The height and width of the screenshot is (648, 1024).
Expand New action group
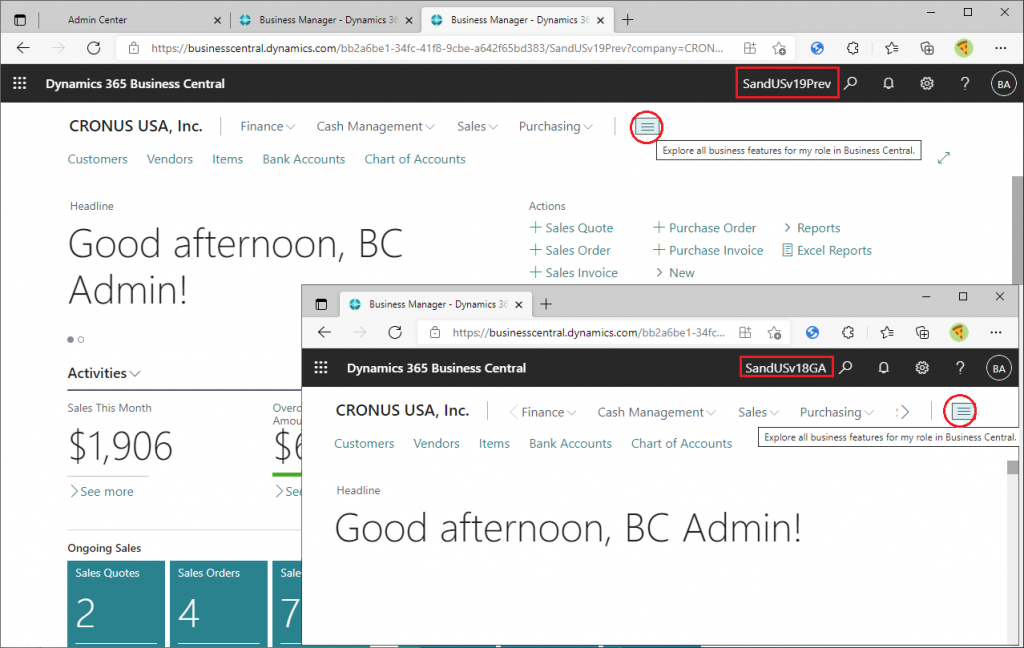point(675,272)
